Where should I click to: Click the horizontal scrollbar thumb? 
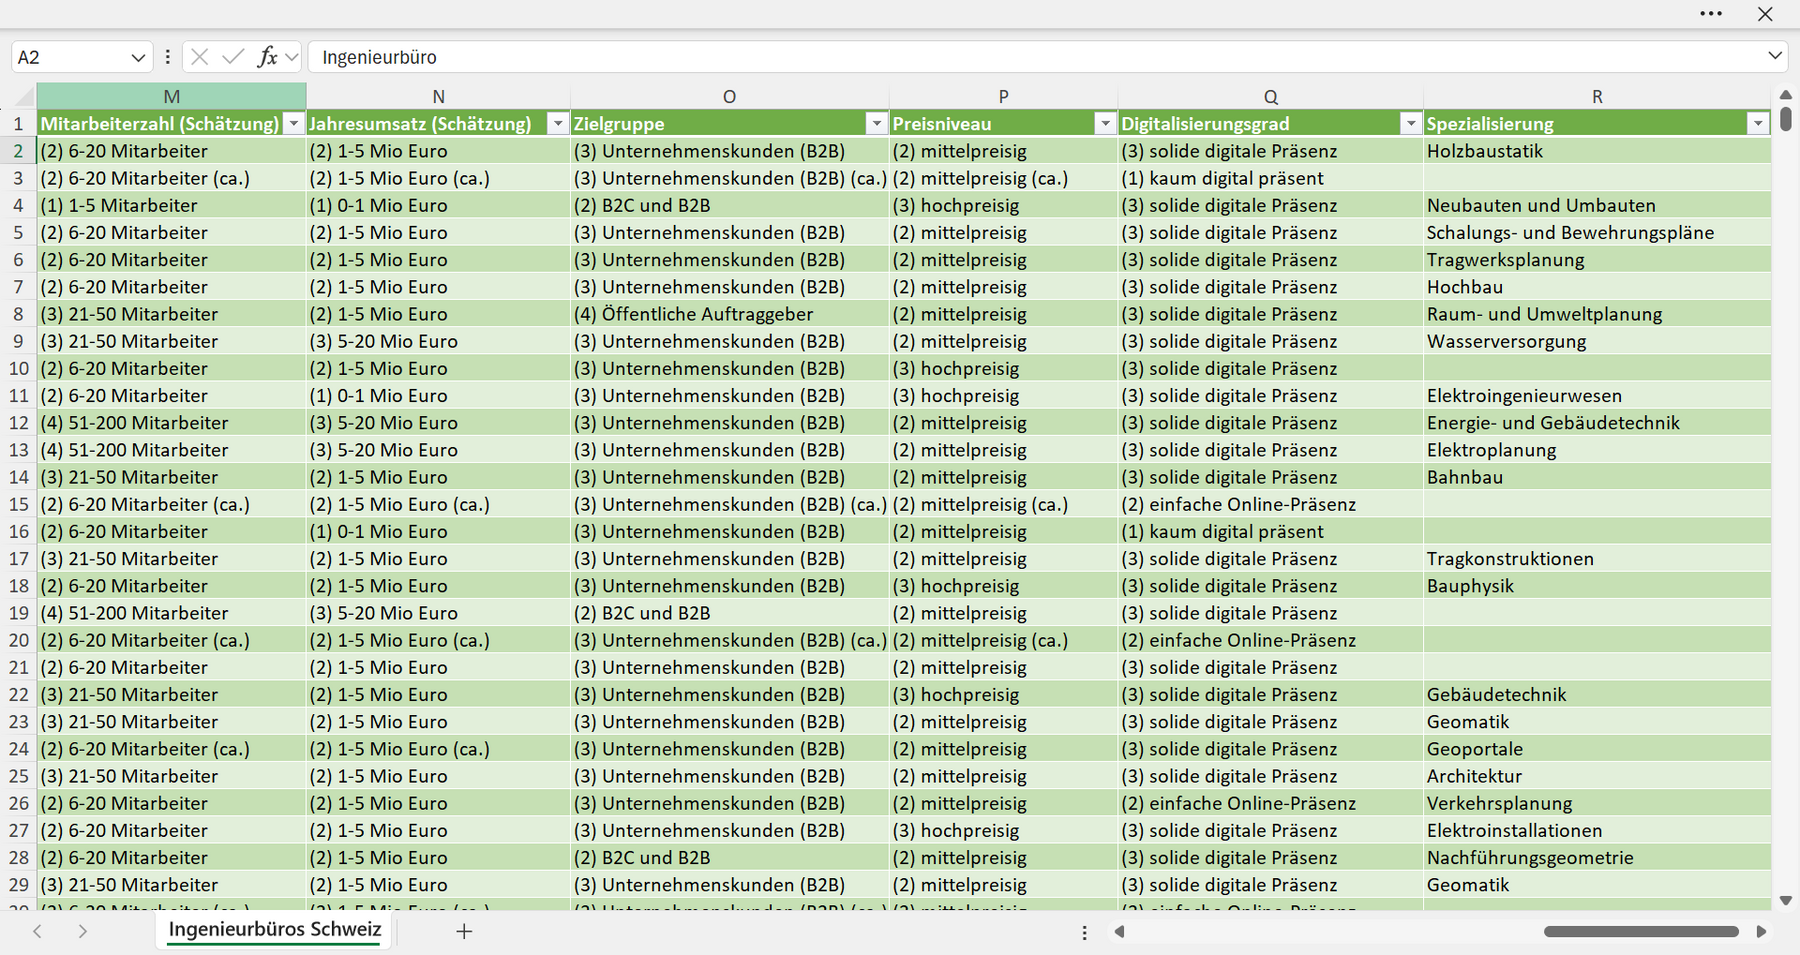pyautogui.click(x=1641, y=932)
